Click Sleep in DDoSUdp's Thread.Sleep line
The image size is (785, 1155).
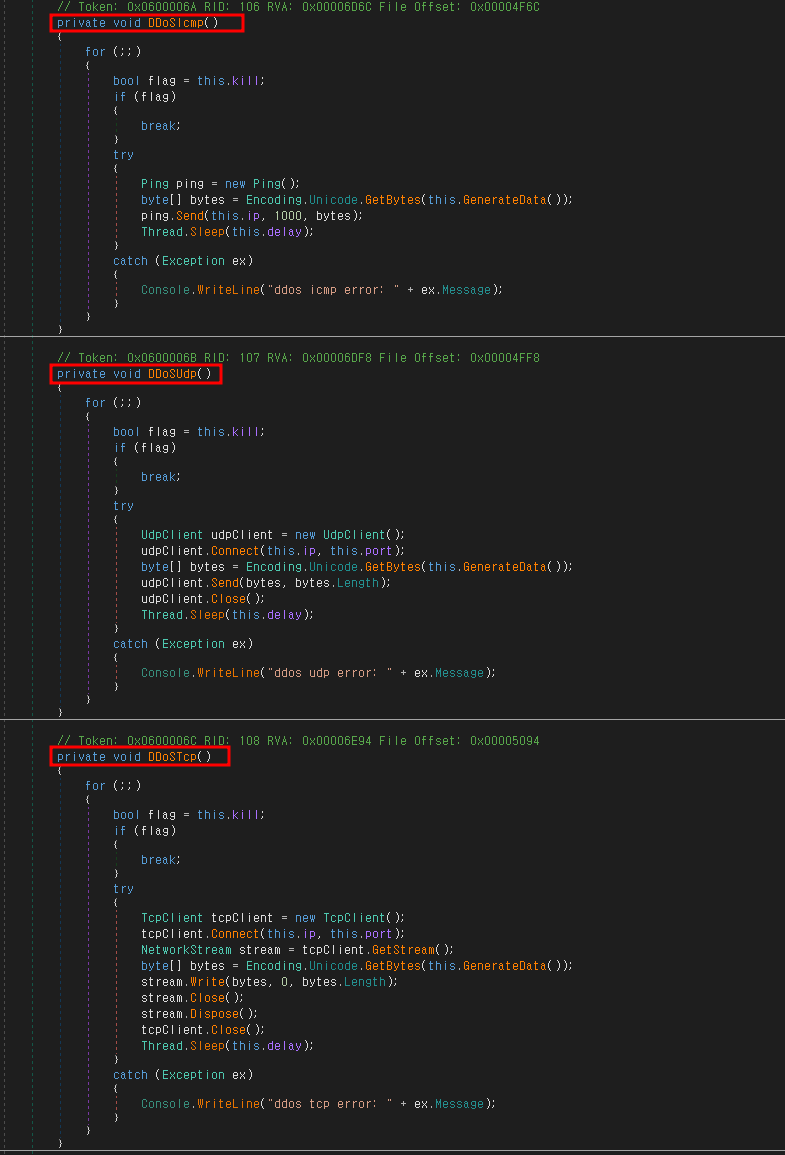208,615
